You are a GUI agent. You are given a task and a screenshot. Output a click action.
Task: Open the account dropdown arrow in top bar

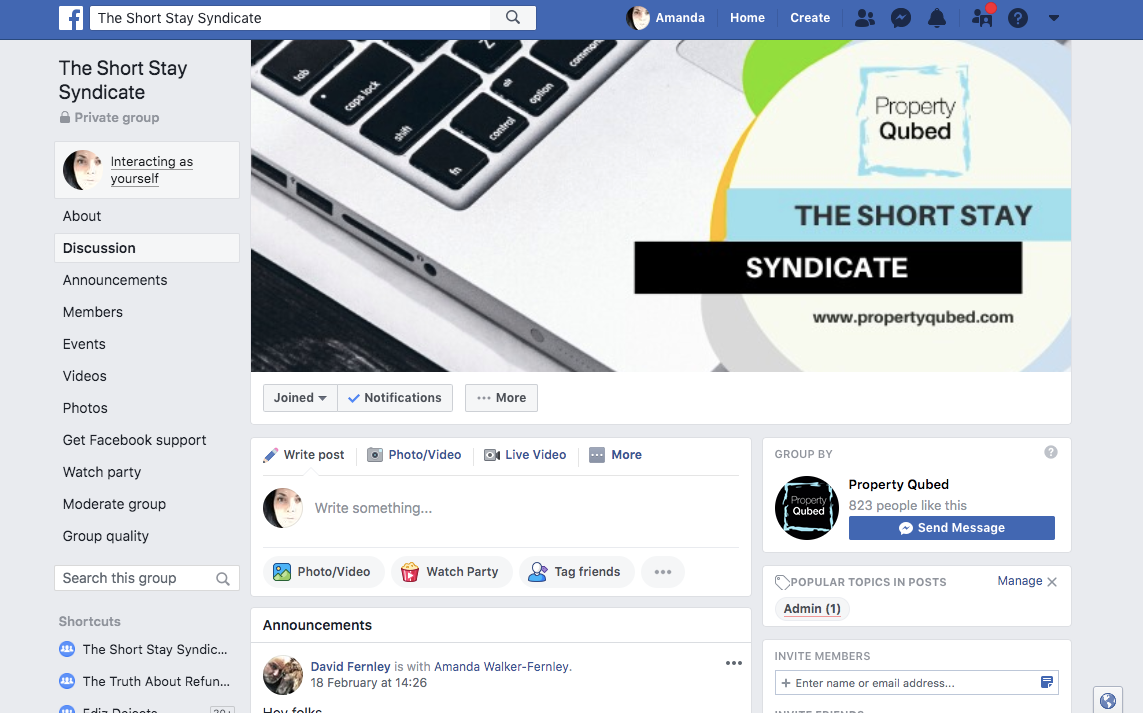click(x=1053, y=18)
